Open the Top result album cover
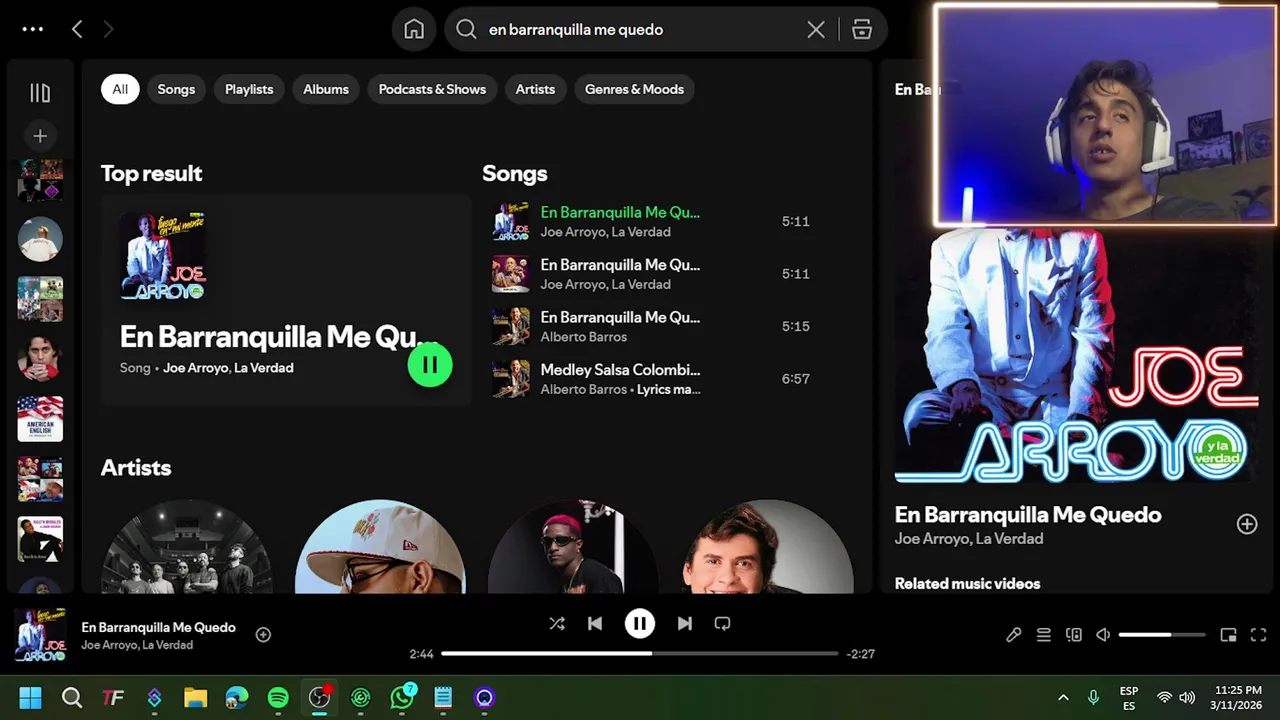This screenshot has width=1280, height=720. (163, 256)
